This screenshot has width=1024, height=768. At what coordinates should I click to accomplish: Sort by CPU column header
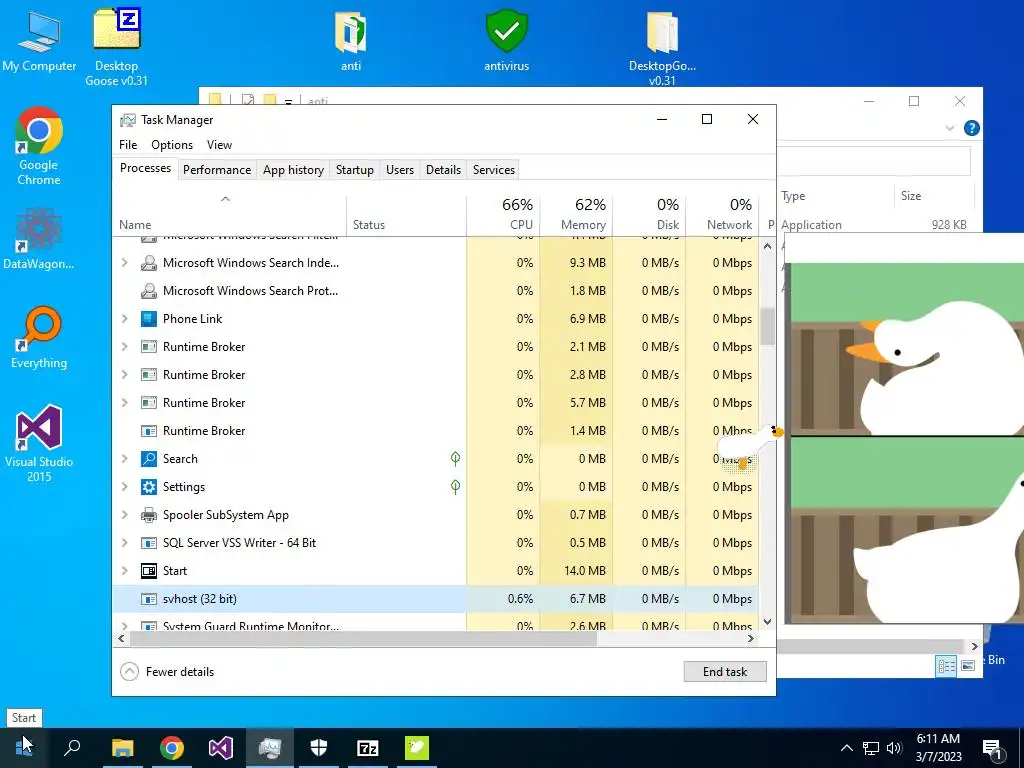[504, 214]
